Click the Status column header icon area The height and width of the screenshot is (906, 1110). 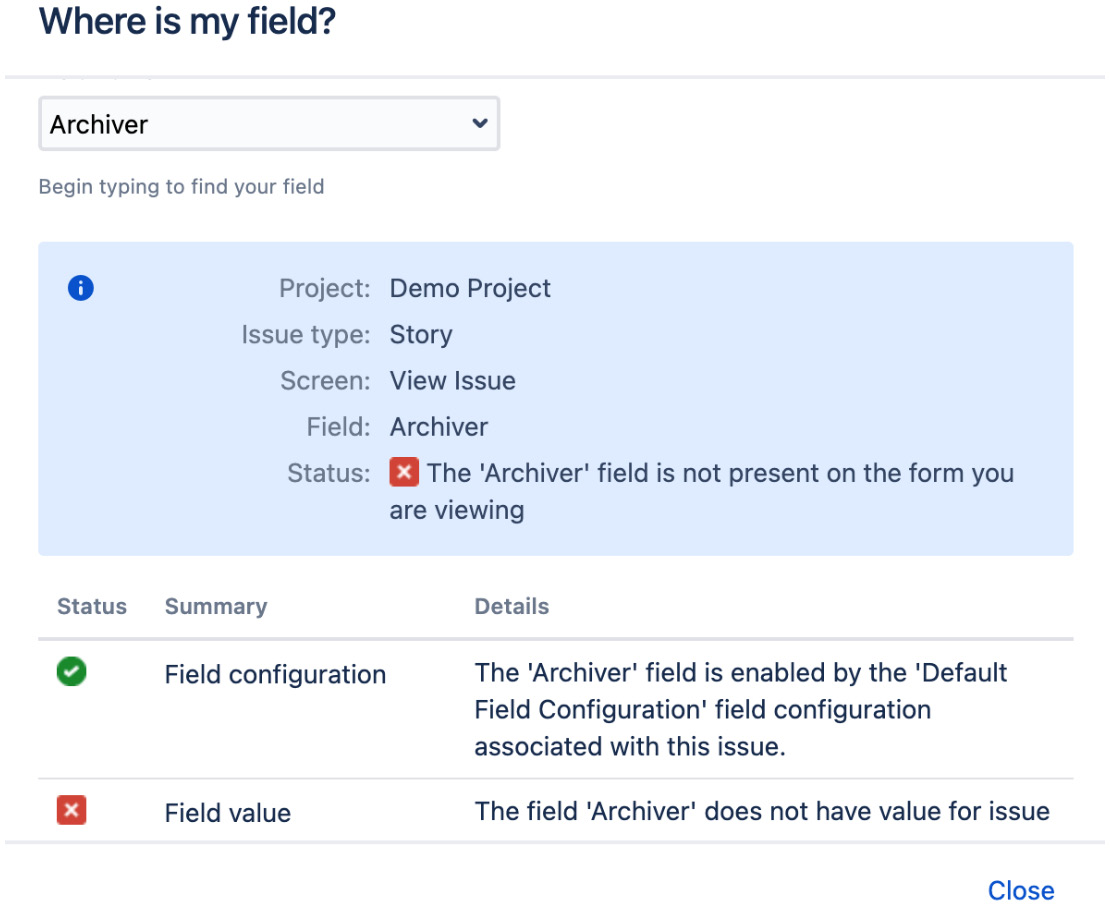pos(91,606)
